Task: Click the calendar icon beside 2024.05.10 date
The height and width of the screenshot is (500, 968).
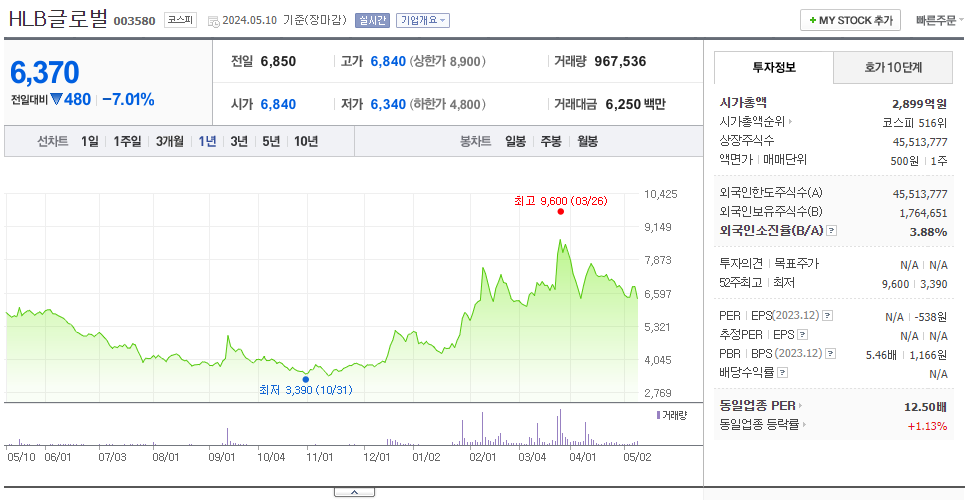Action: coord(214,21)
